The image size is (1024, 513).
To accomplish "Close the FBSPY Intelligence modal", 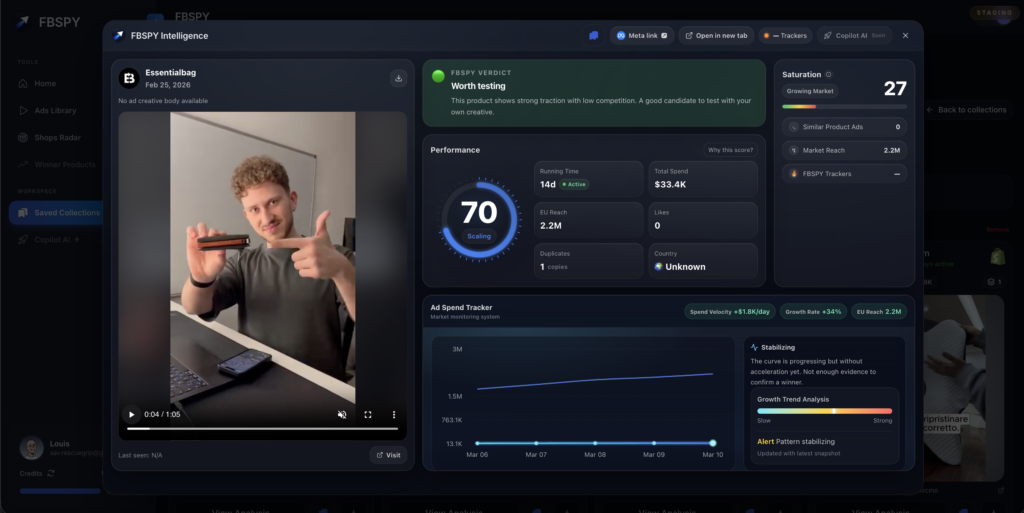I will 905,36.
